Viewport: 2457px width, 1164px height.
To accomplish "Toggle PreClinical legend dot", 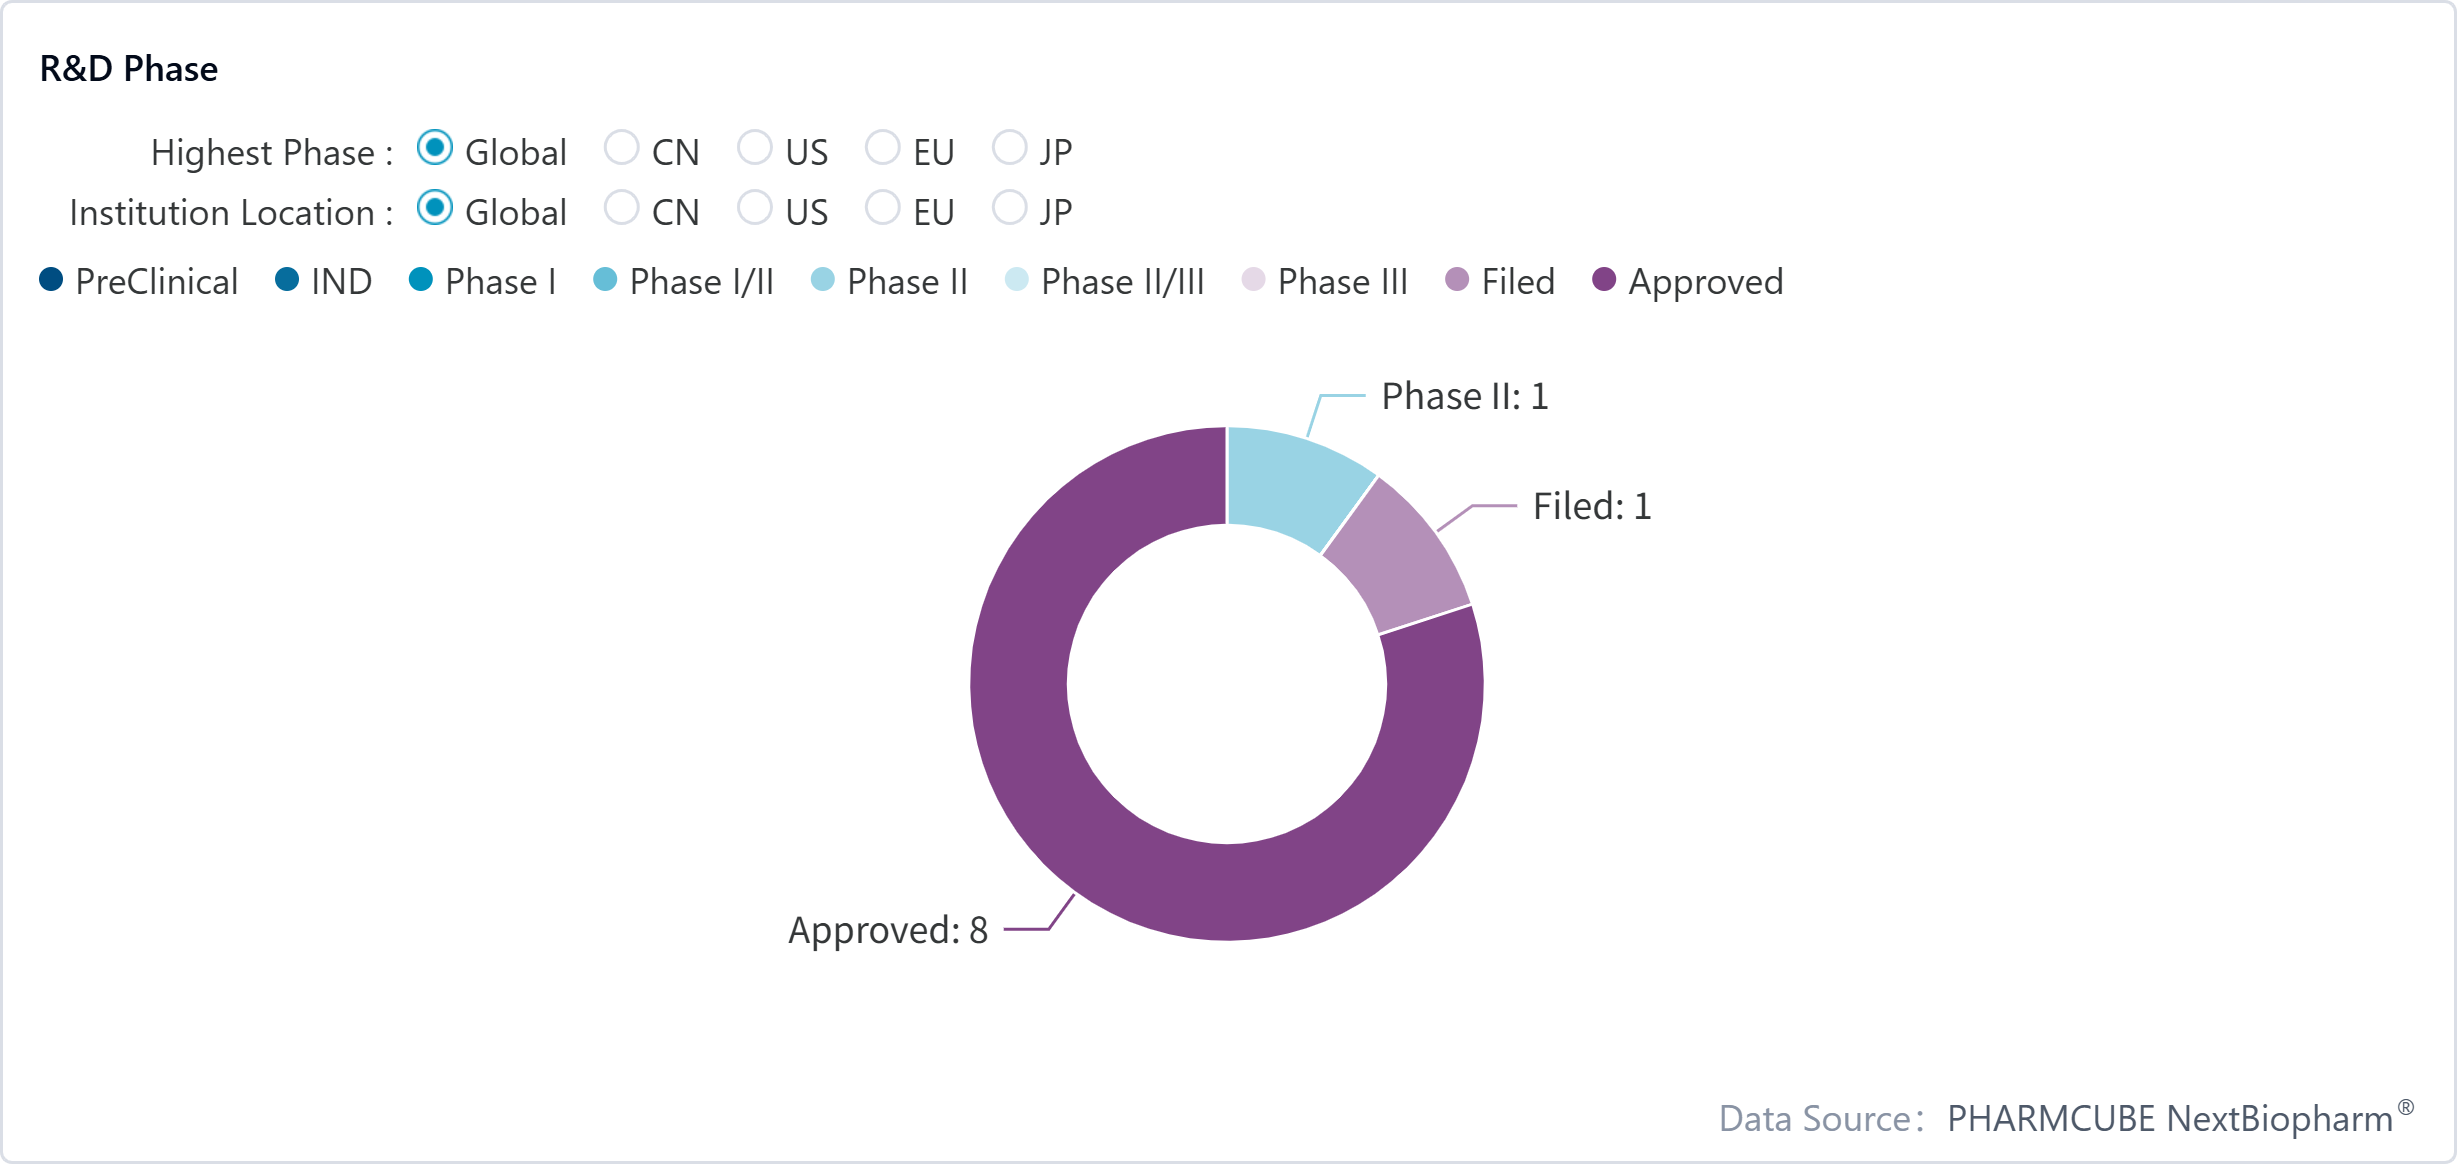I will (x=51, y=280).
